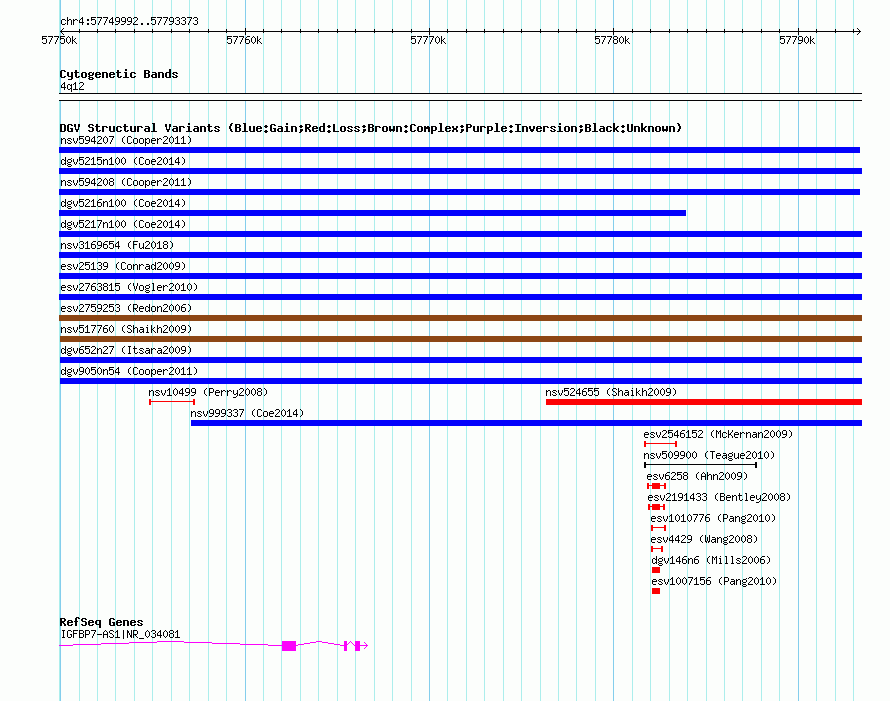Click the esv2546152 (McKernan2009) label

(718, 434)
